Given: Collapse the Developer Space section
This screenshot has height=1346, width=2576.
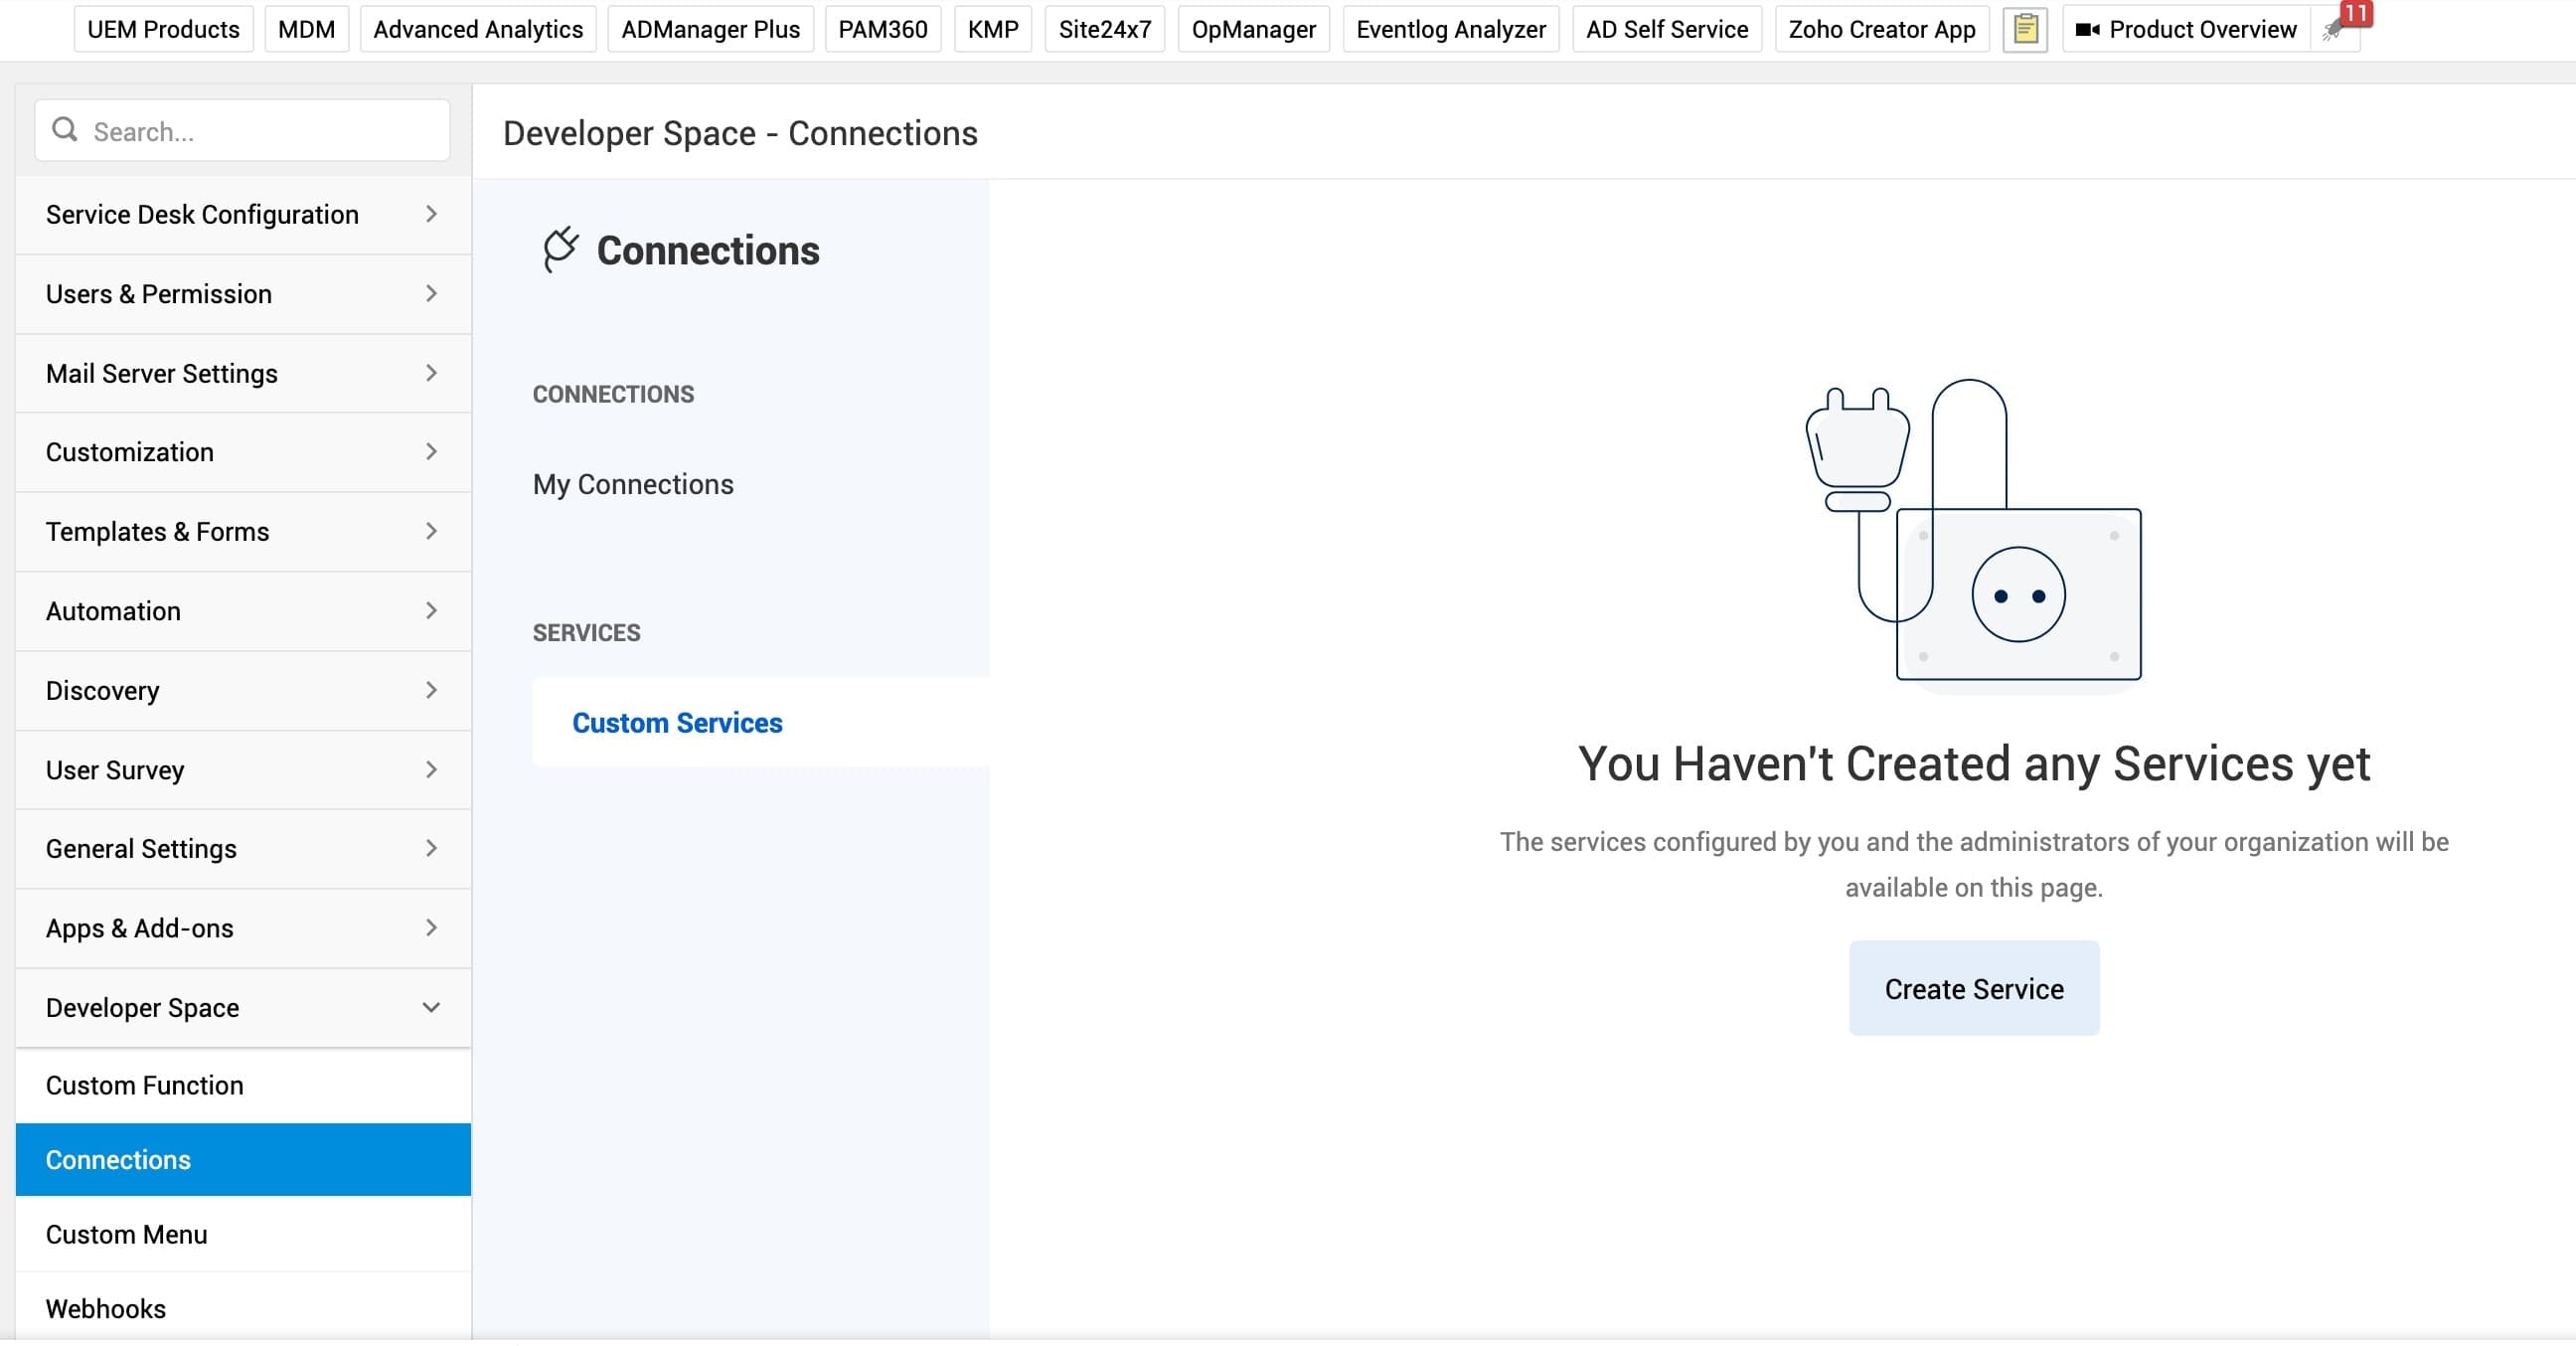Looking at the screenshot, I should [x=431, y=1007].
